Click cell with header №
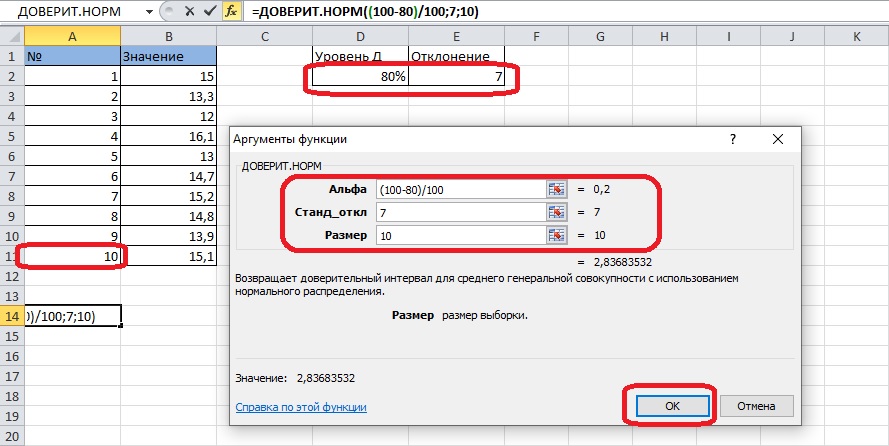The image size is (889, 446). (x=73, y=56)
